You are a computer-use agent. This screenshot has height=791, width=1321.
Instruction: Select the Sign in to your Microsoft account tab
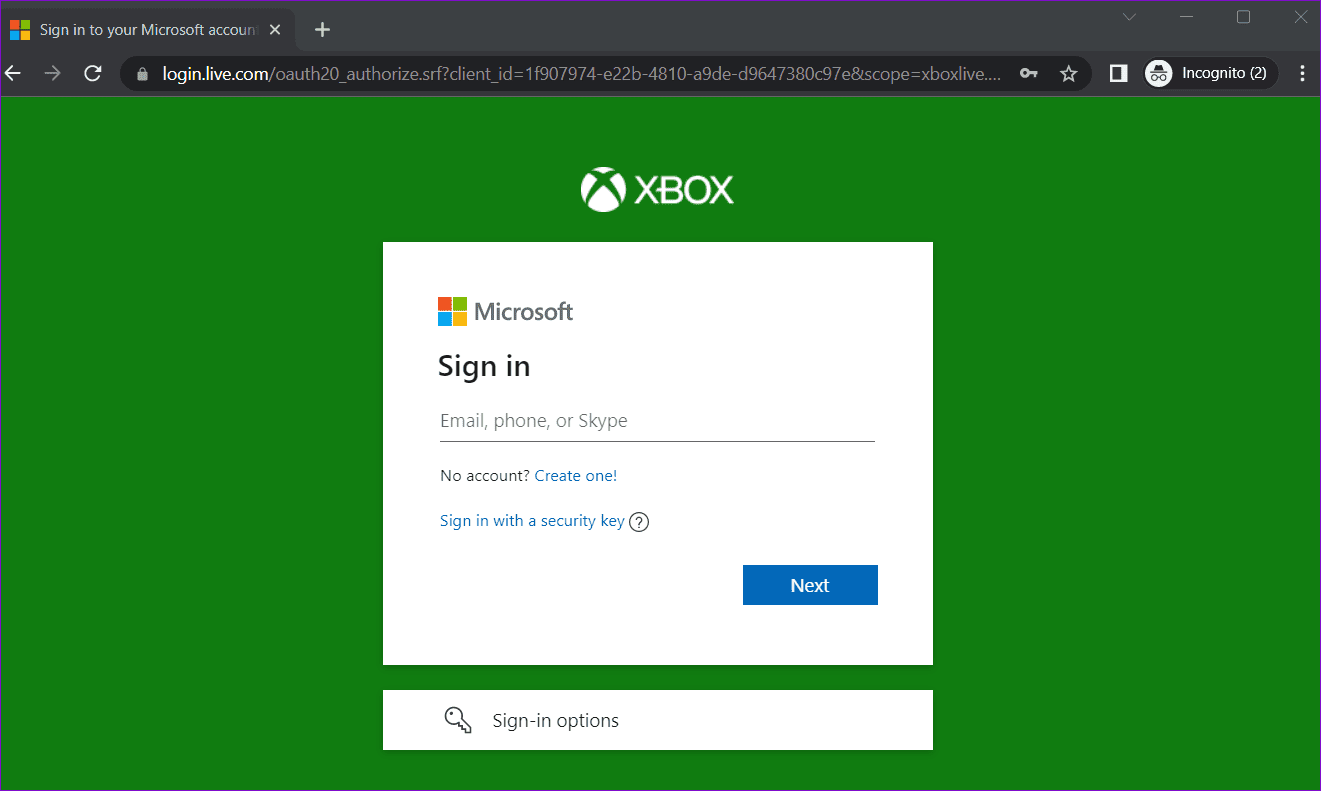148,30
